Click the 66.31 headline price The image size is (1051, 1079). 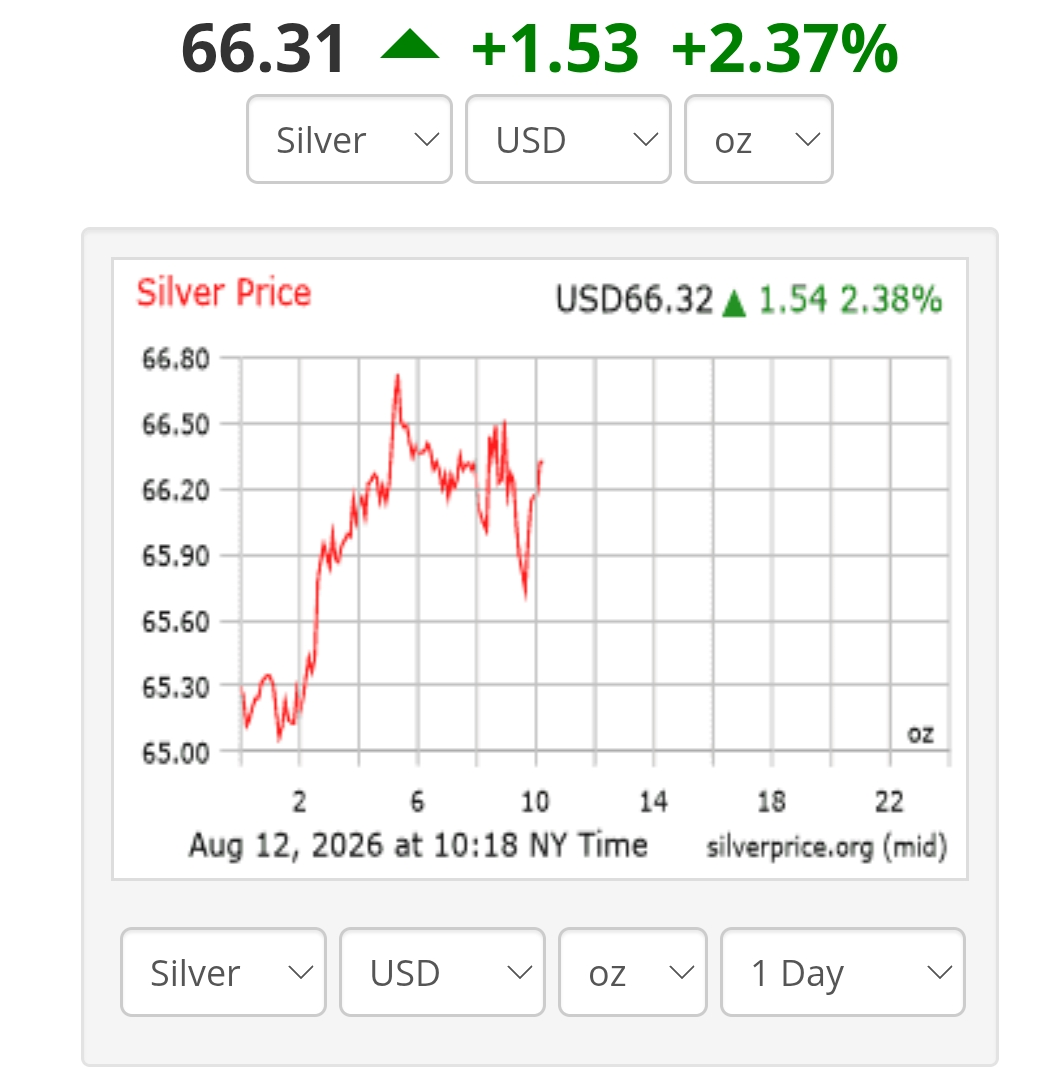(x=264, y=48)
